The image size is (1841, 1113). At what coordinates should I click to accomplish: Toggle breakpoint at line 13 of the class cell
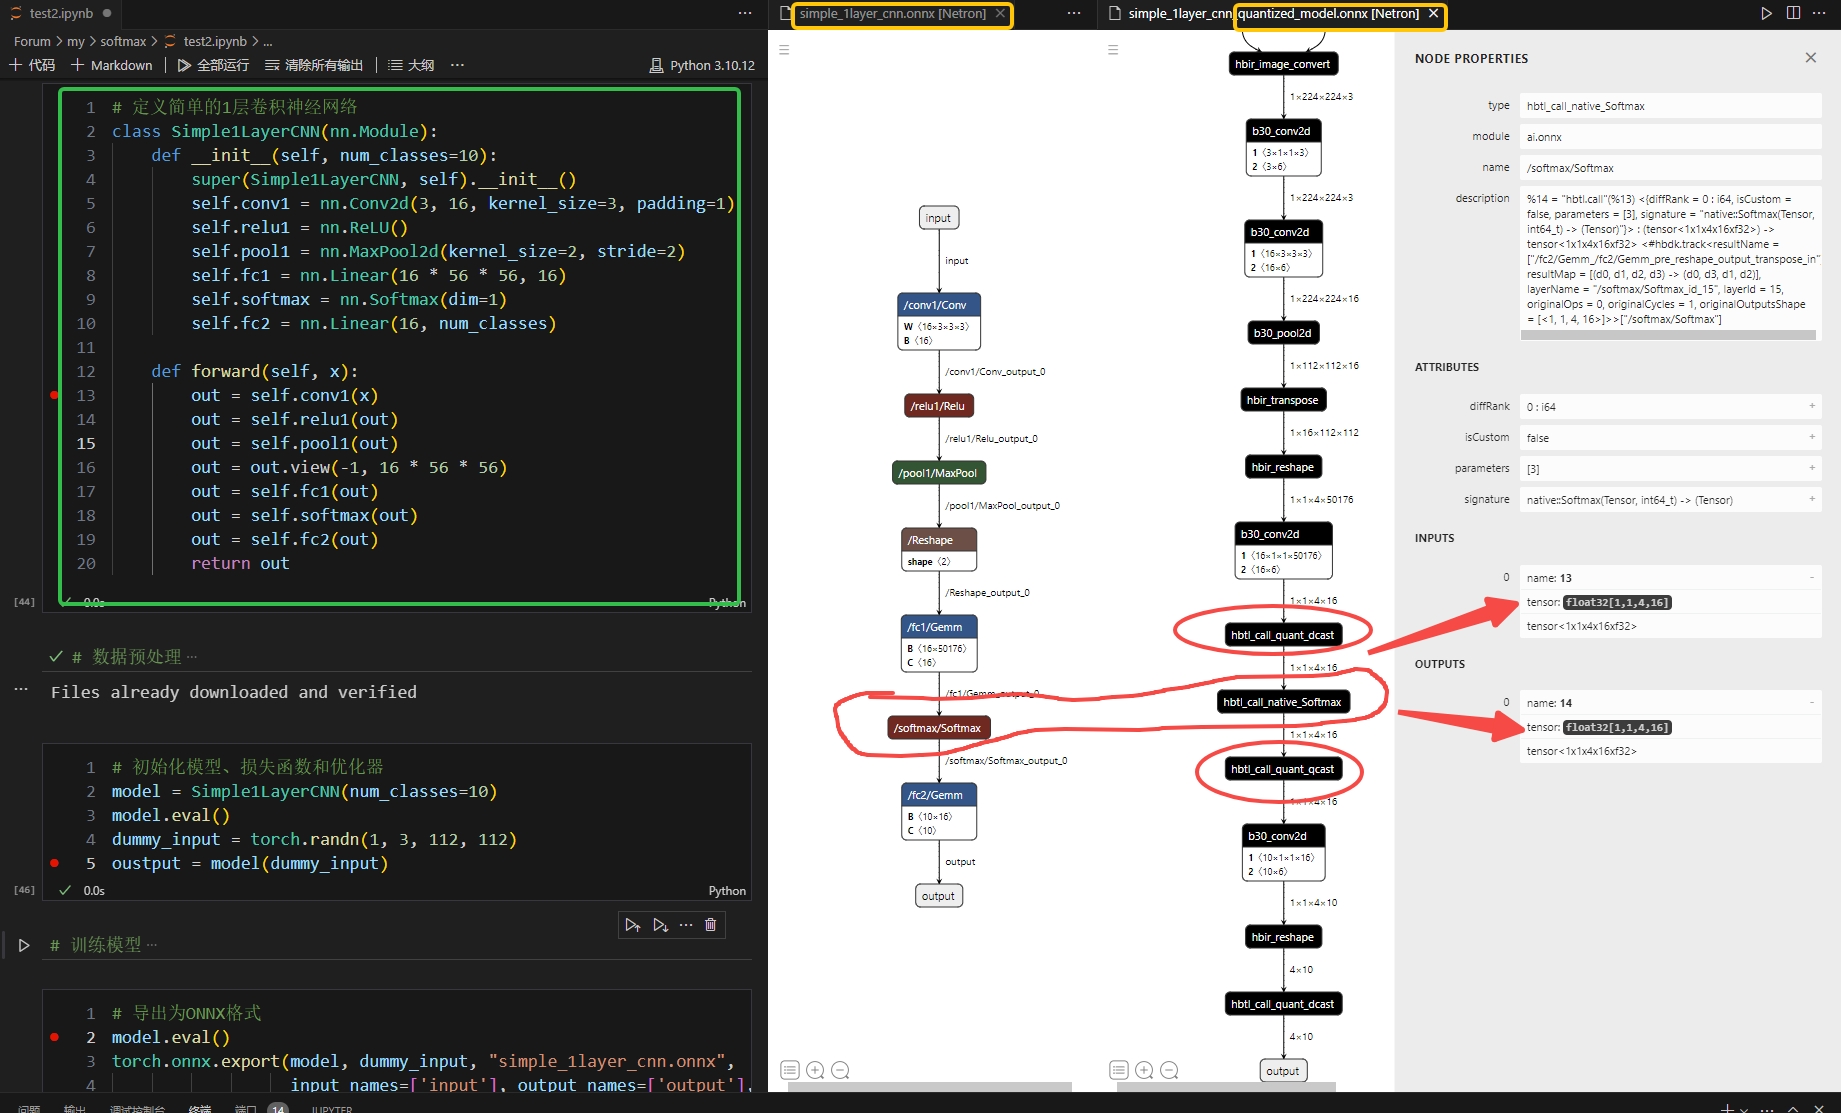pyautogui.click(x=54, y=395)
